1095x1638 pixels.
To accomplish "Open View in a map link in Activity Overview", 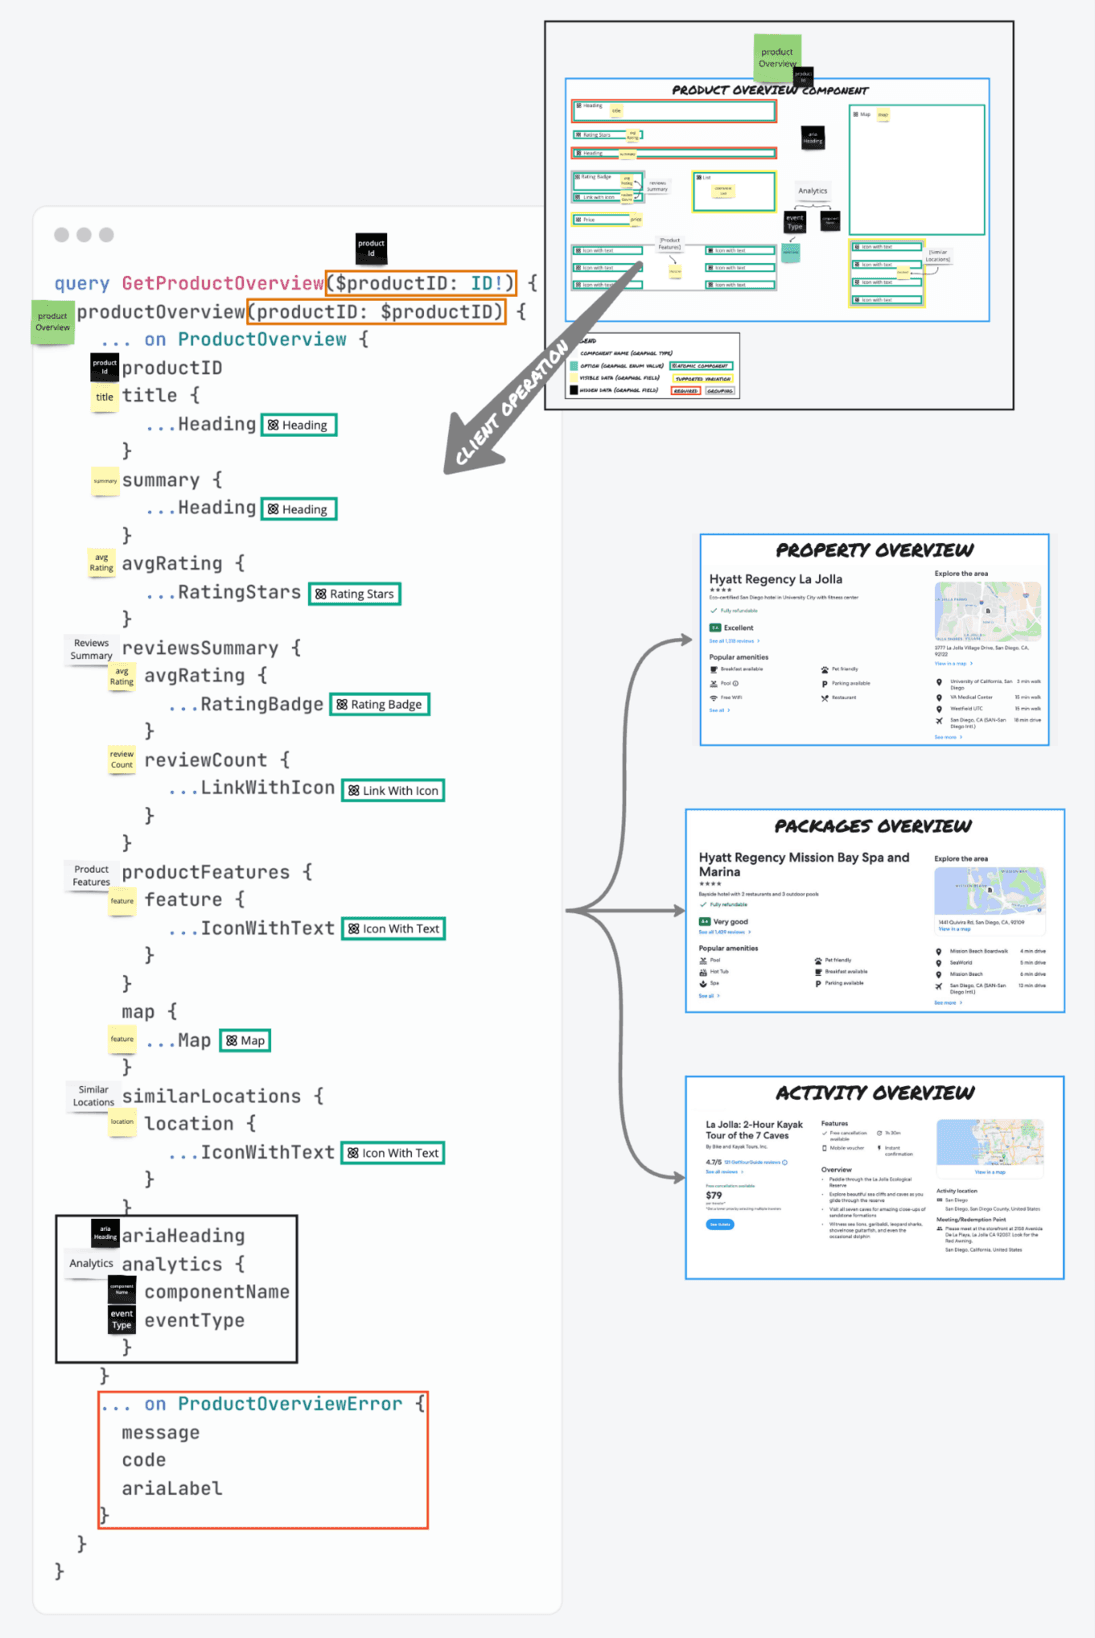I will click(x=990, y=1172).
